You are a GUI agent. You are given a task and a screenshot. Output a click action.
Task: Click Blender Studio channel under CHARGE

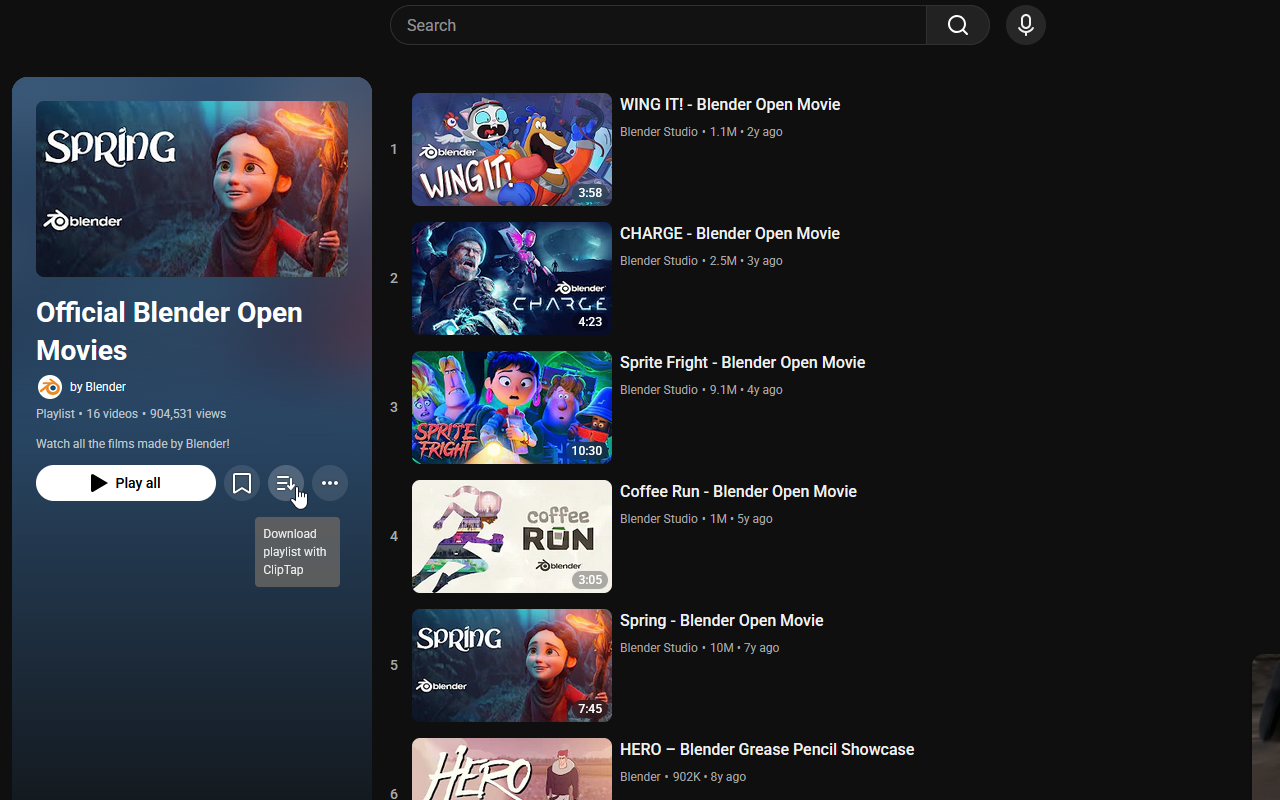coord(659,261)
